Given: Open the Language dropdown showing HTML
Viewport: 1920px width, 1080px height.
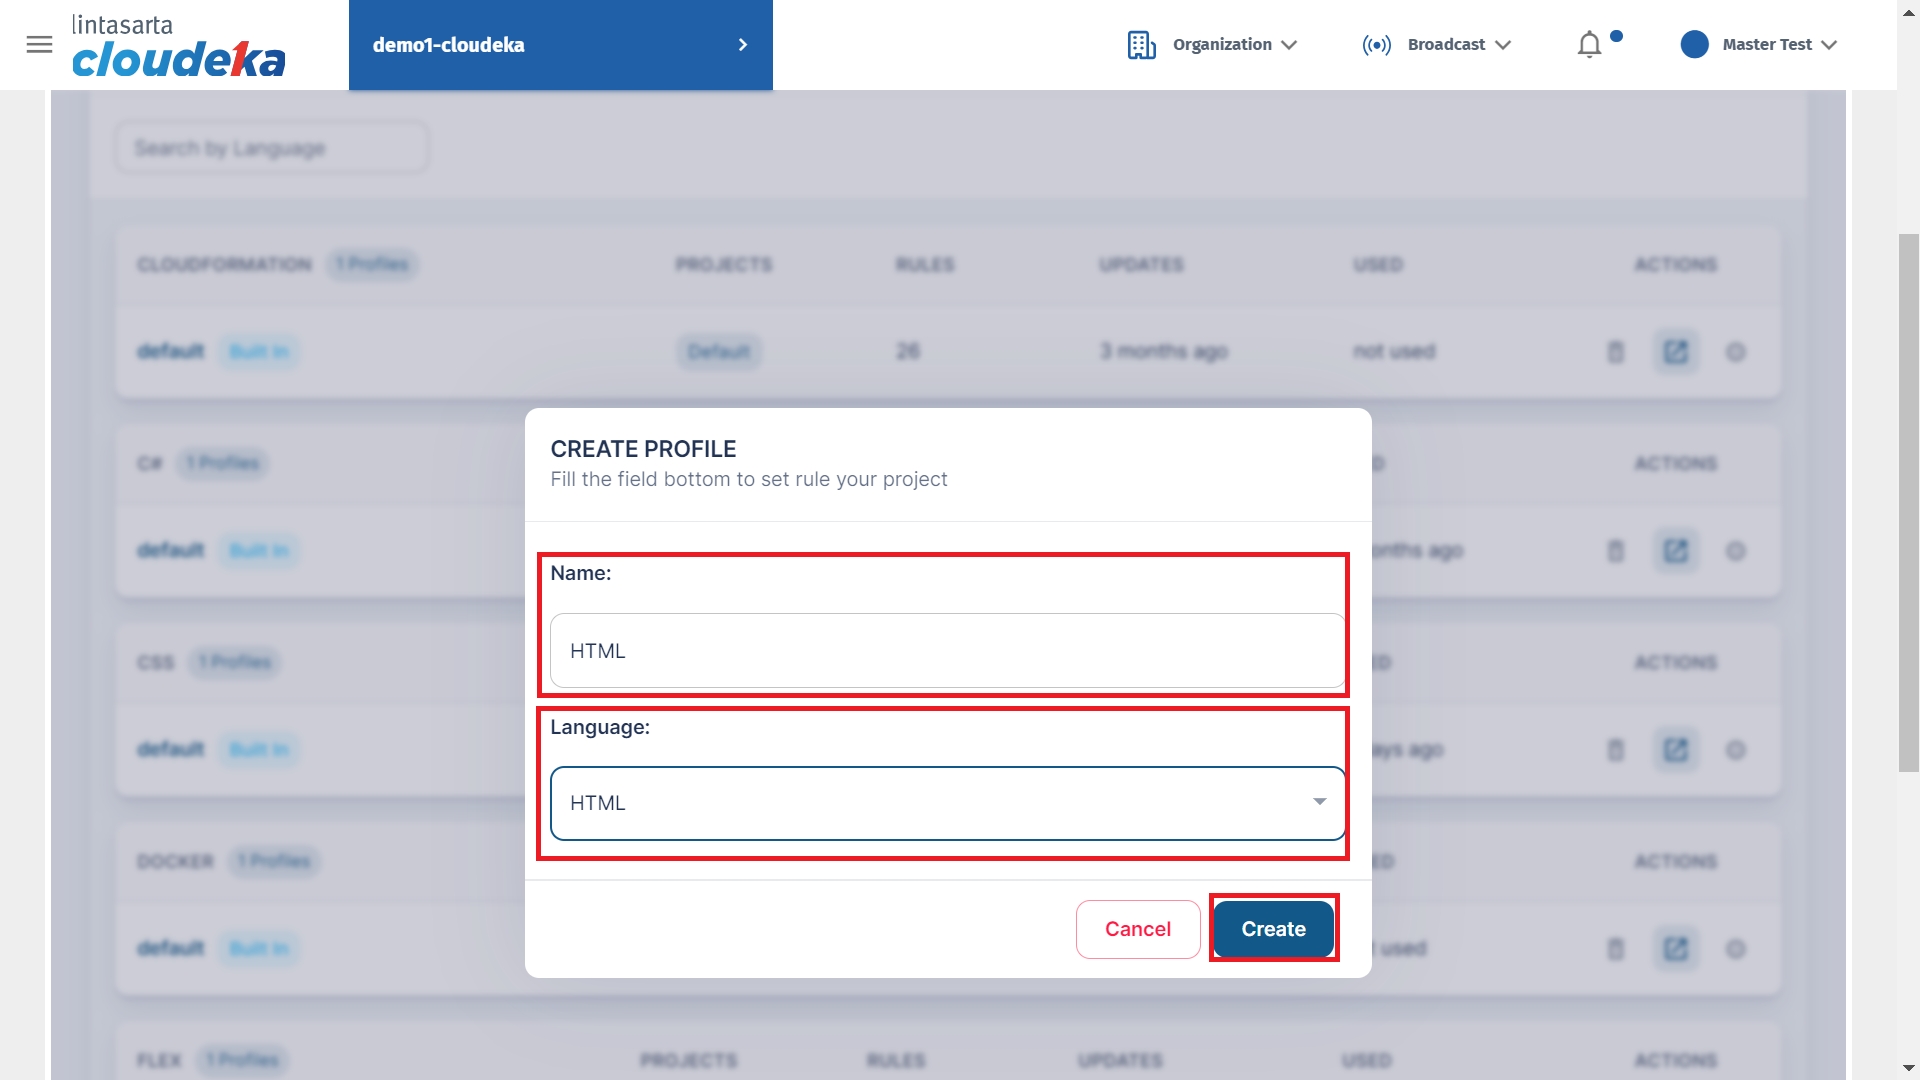Looking at the screenshot, I should point(947,803).
